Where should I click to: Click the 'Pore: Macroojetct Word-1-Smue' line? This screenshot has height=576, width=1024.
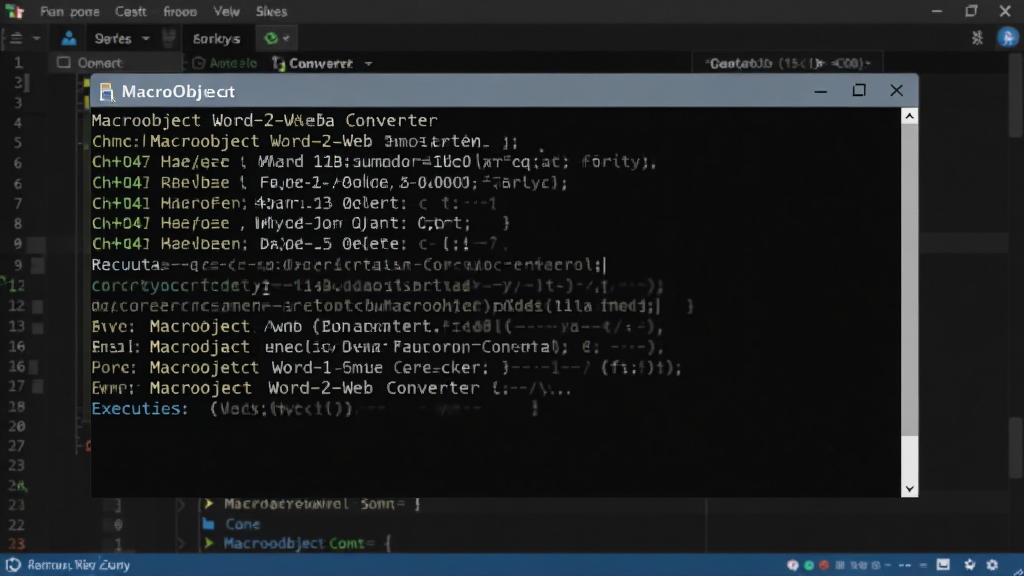tap(386, 368)
